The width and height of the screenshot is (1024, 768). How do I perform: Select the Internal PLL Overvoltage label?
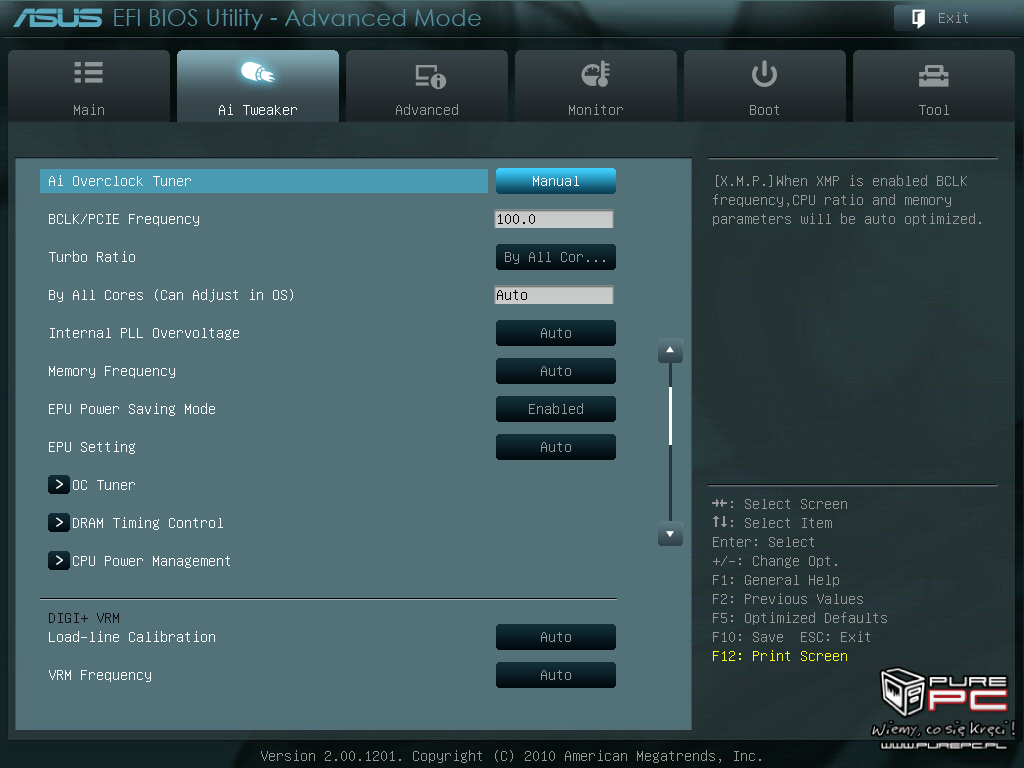click(x=144, y=333)
